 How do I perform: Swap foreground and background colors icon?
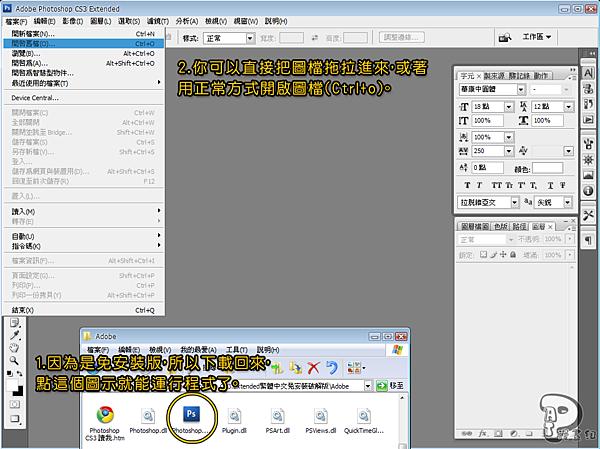coord(19,373)
